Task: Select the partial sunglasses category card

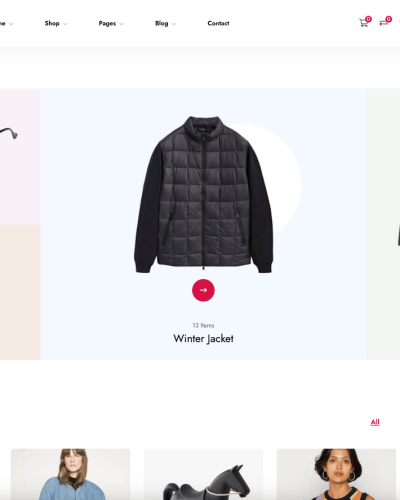Action: (x=20, y=156)
